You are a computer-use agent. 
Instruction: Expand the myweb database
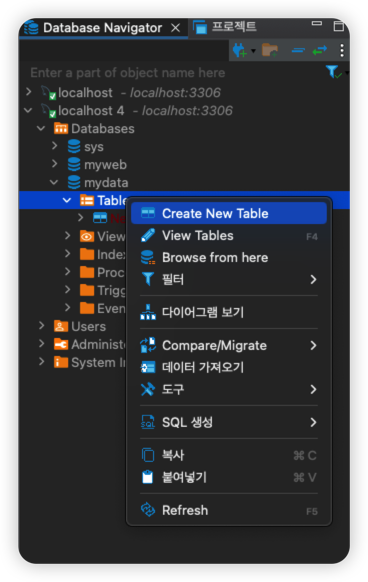pyautogui.click(x=55, y=164)
